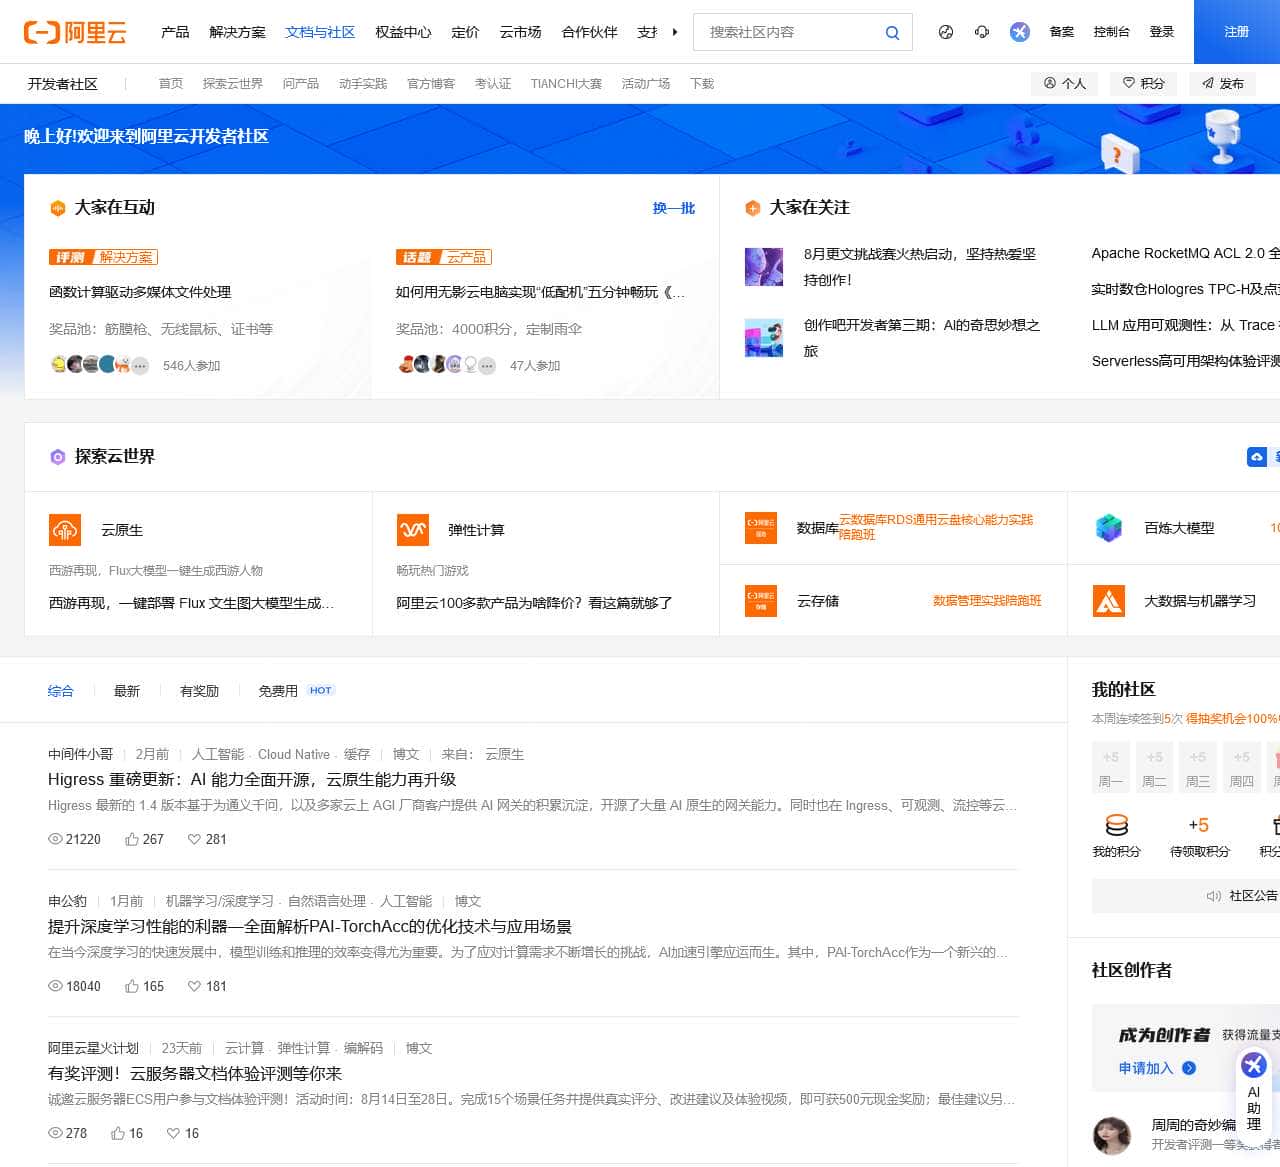
Task: Click the orange icon beside 大家在互动
Action: click(58, 208)
